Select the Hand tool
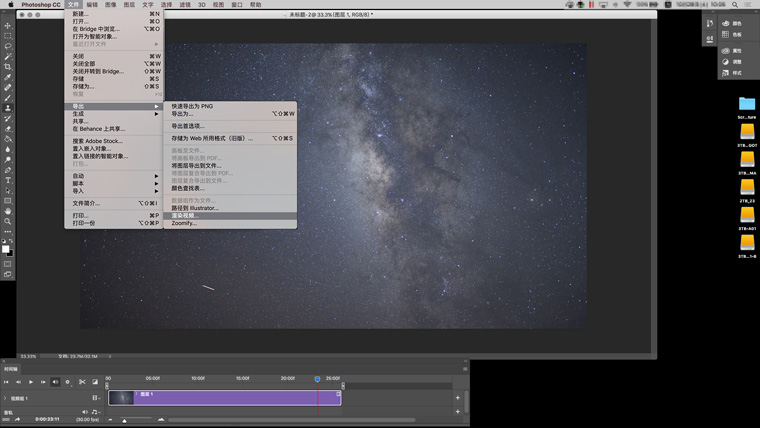Image resolution: width=760 pixels, height=428 pixels. (8, 211)
